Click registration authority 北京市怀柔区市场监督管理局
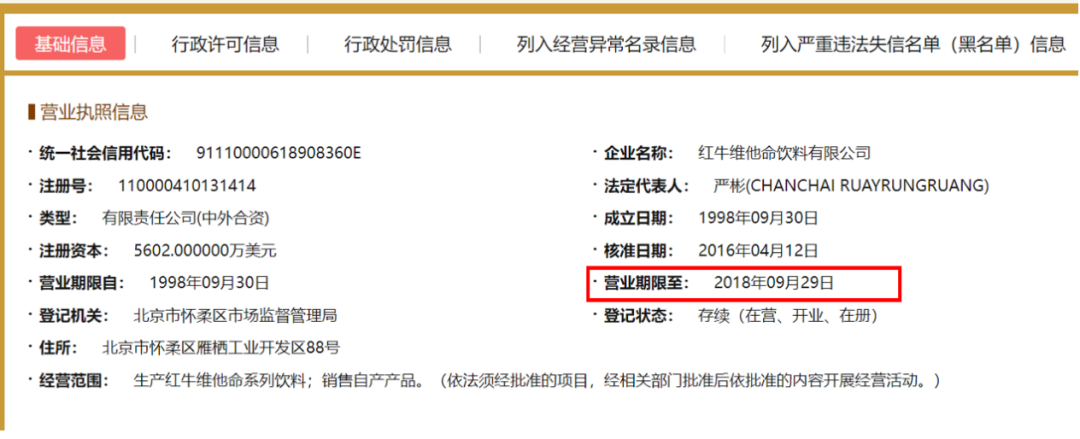Image resolution: width=1080 pixels, height=439 pixels. [x=234, y=316]
